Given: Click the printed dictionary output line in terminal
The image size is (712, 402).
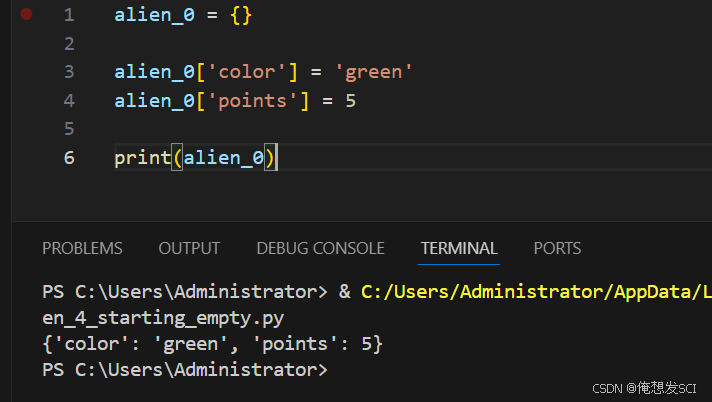Looking at the screenshot, I should pyautogui.click(x=213, y=344).
